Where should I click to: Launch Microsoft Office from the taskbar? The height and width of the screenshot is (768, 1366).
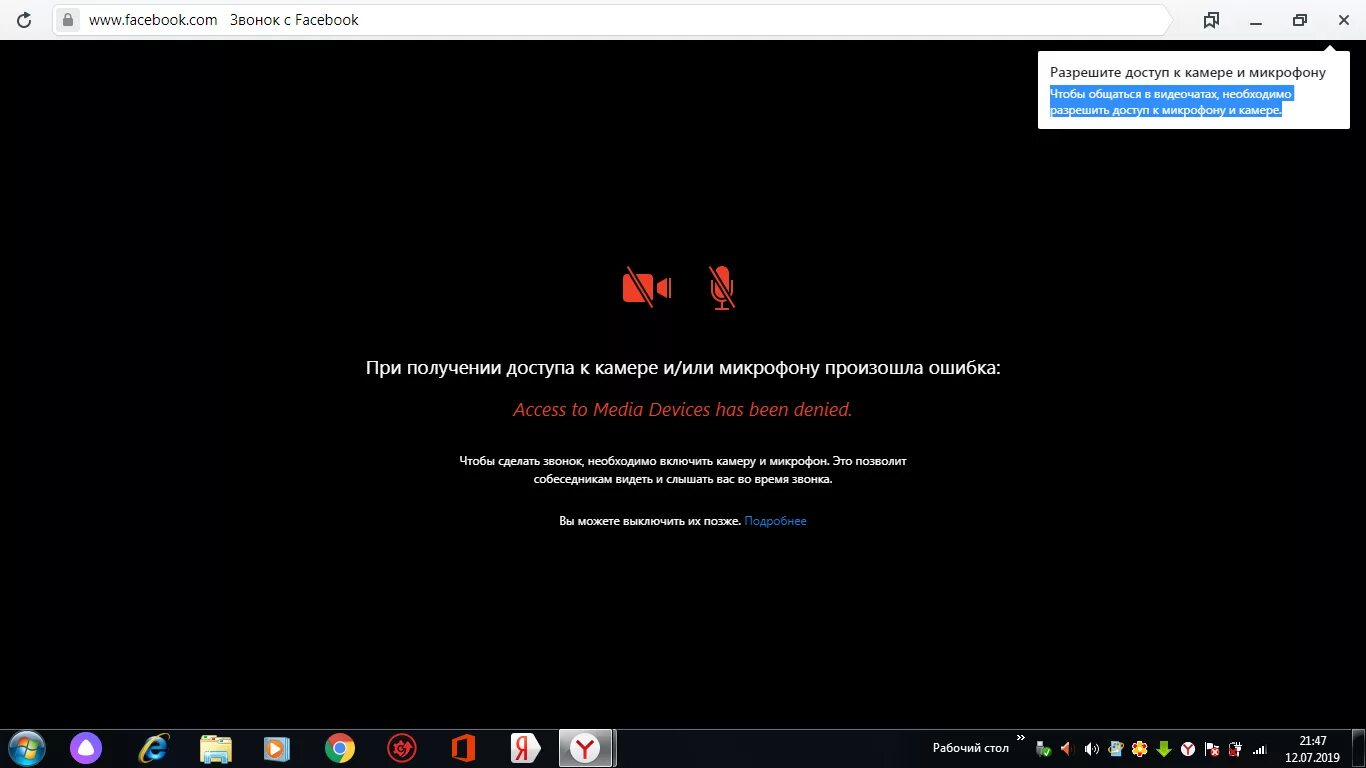(463, 748)
